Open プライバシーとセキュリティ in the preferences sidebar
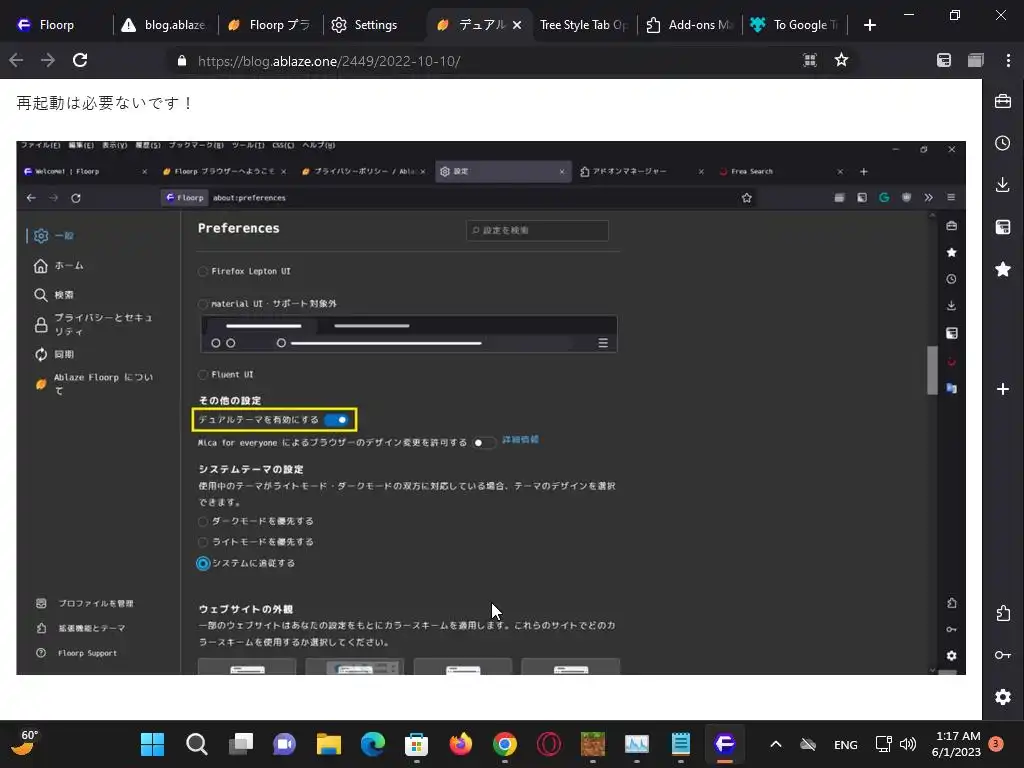 95,324
